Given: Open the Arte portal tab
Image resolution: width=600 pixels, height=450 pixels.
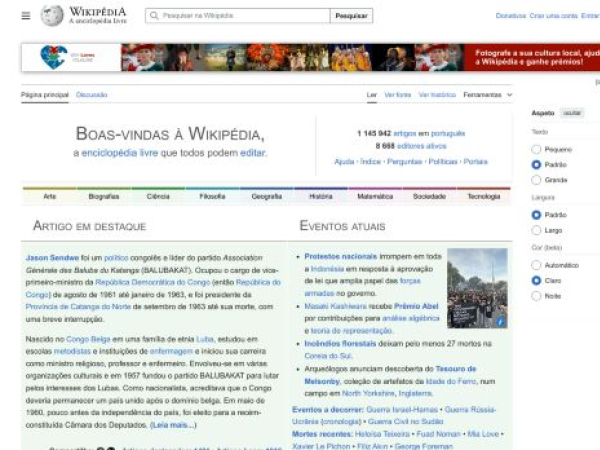Looking at the screenshot, I should pyautogui.click(x=50, y=196).
